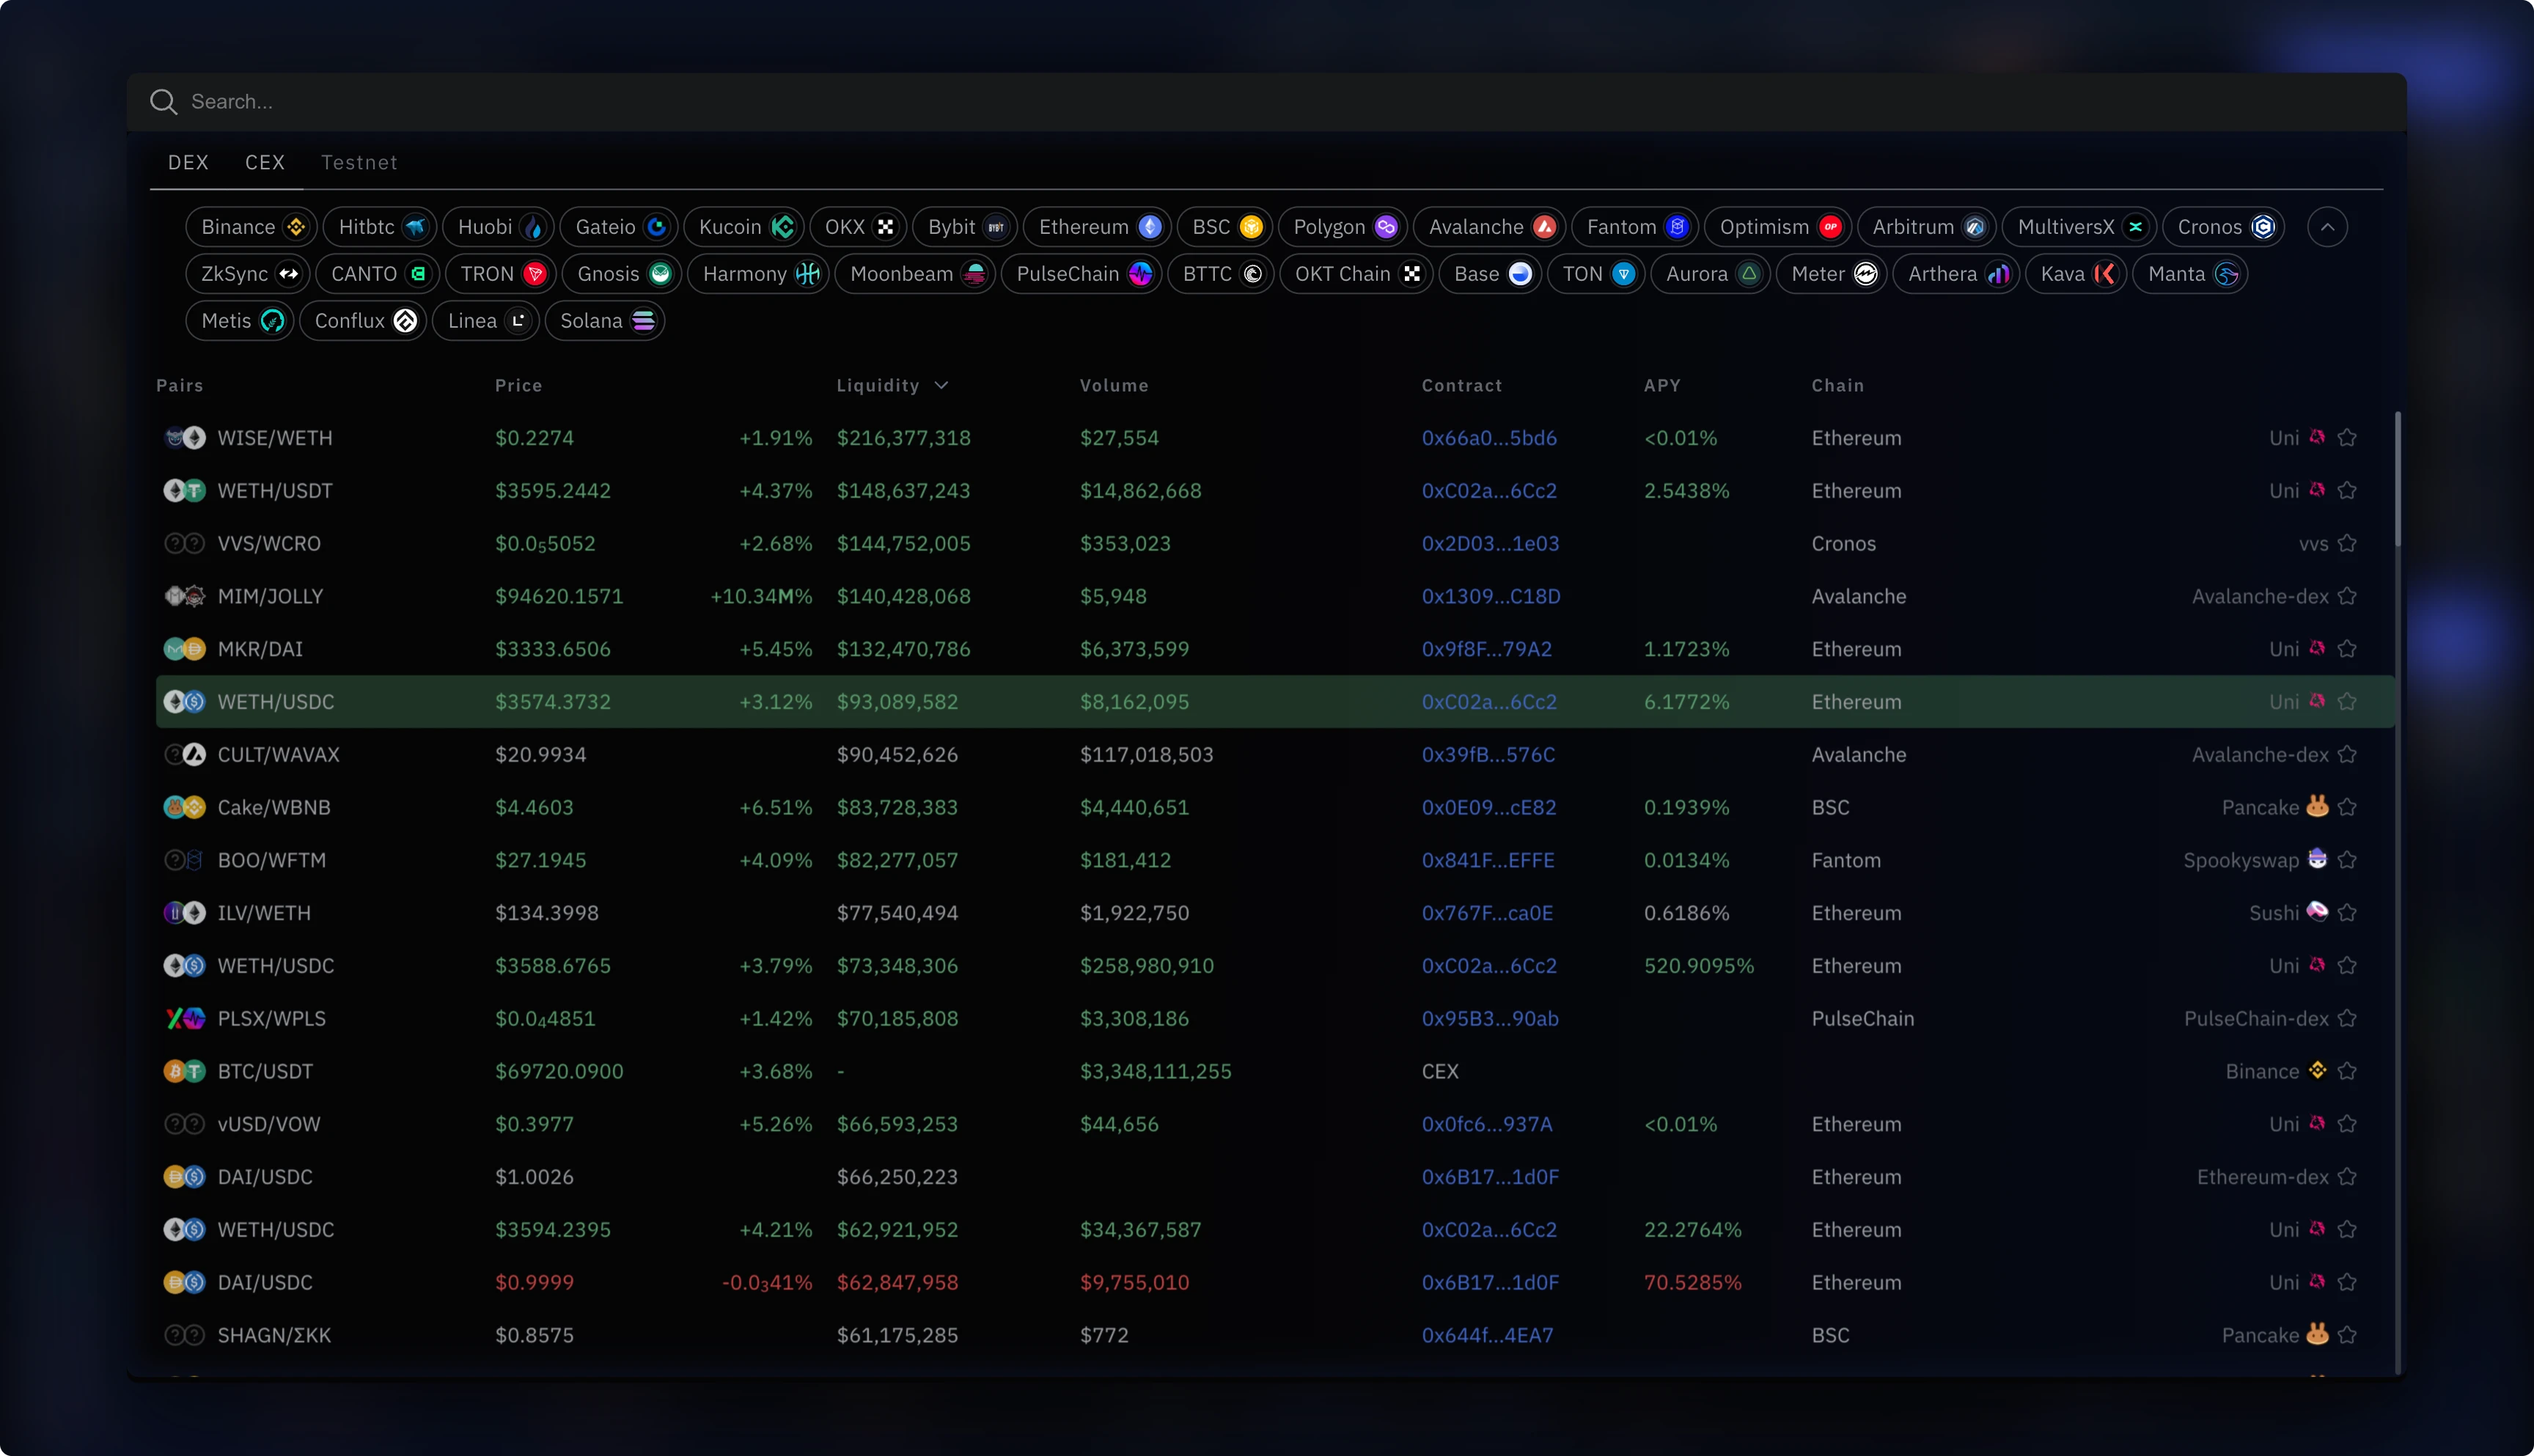
Task: Toggle the PulseChain filter chip
Action: 1081,274
